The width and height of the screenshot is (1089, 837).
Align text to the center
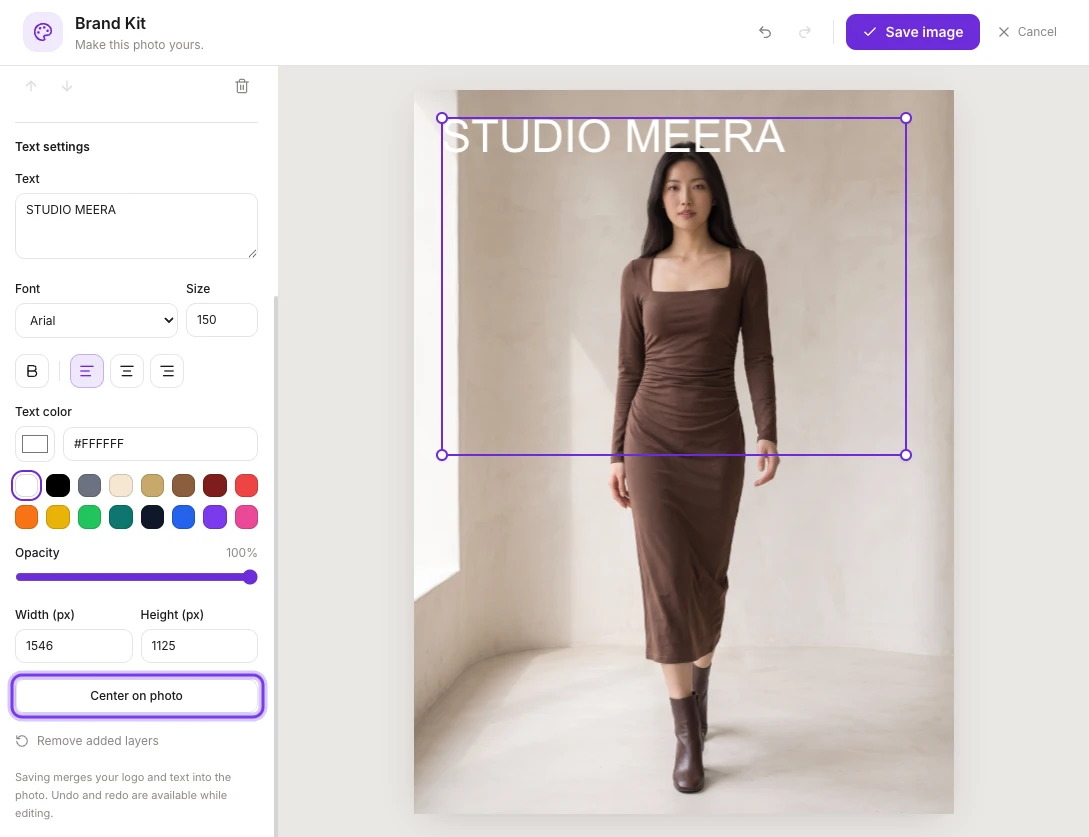tap(127, 371)
